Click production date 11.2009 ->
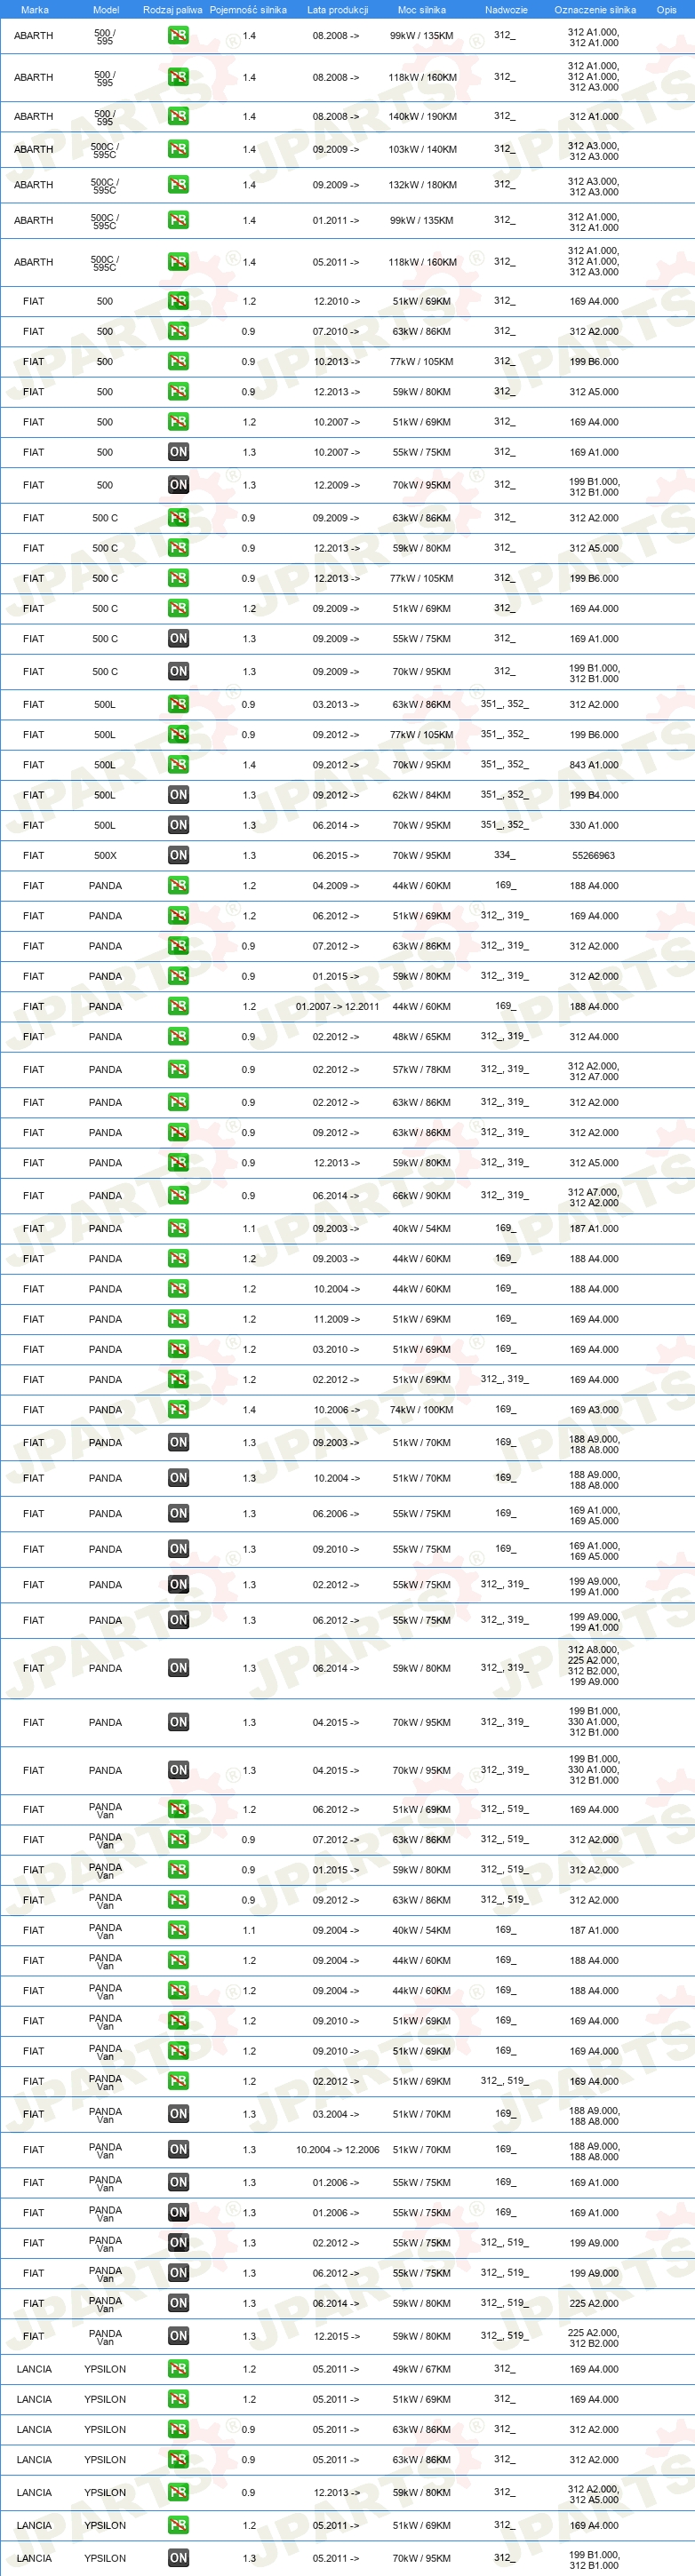The width and height of the screenshot is (695, 2576). point(337,1320)
